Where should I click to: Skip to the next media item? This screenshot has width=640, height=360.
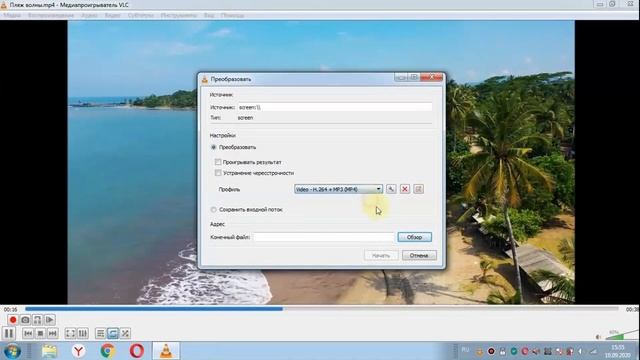click(52, 333)
